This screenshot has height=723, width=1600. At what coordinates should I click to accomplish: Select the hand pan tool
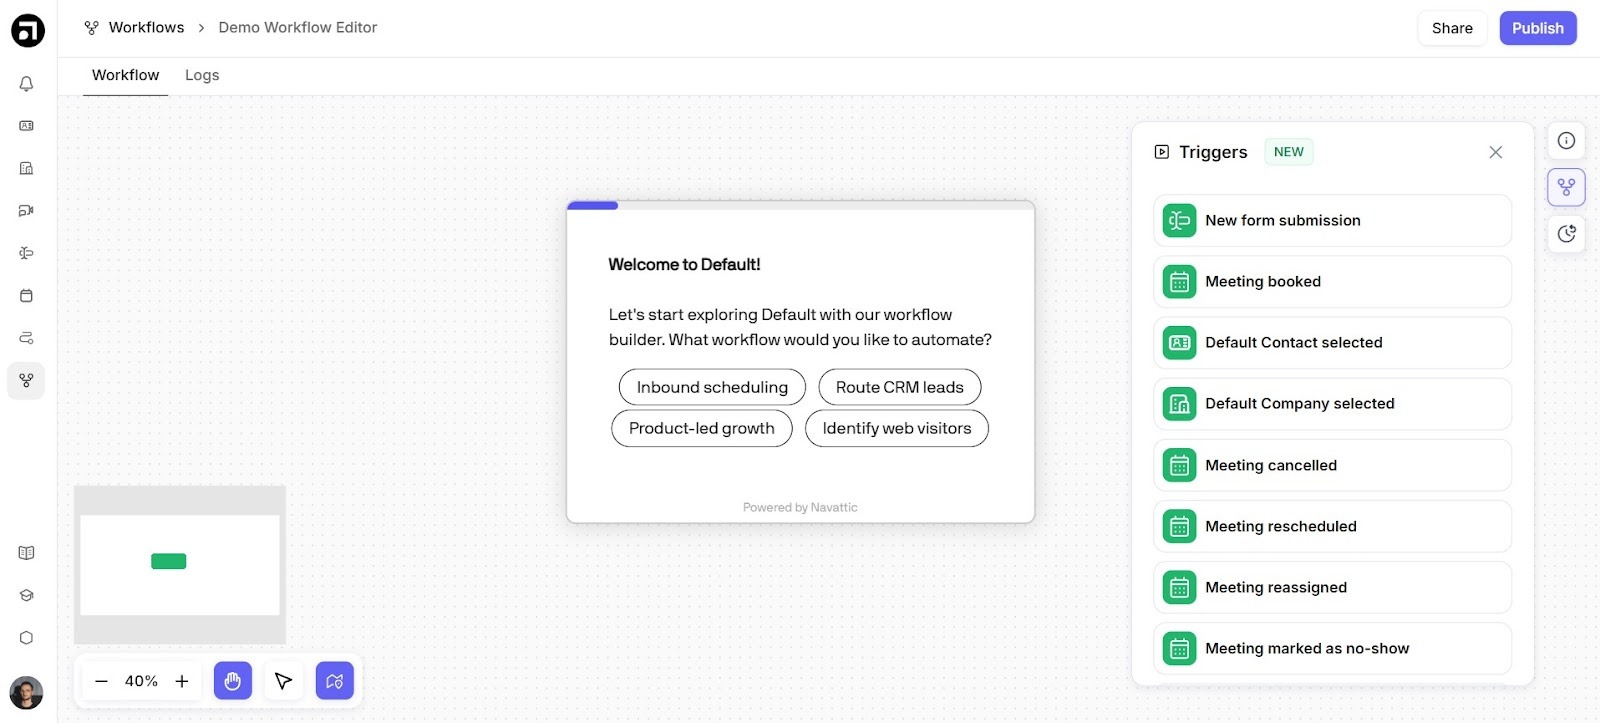click(233, 681)
